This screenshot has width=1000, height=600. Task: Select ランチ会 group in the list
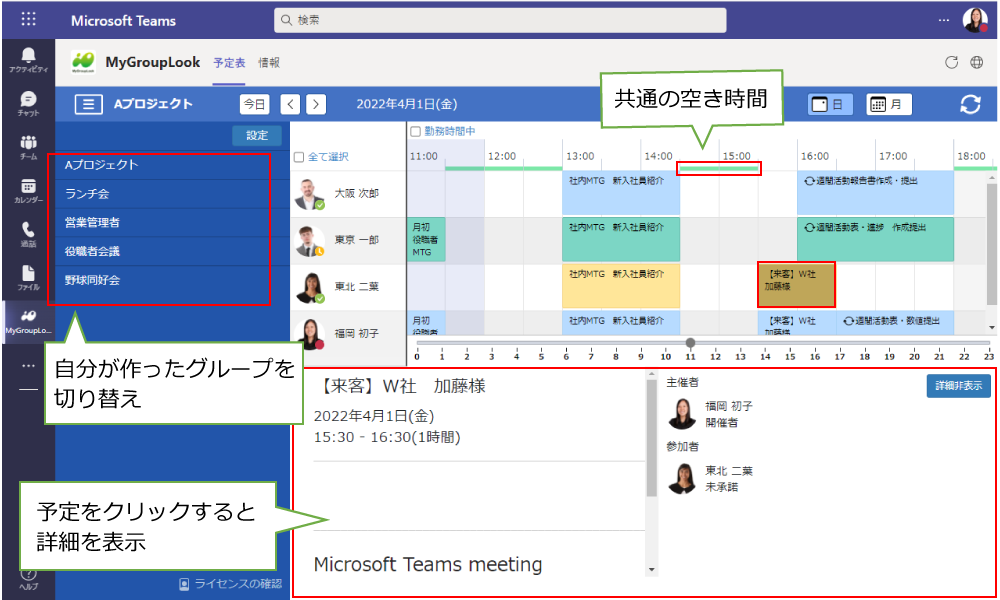(x=87, y=194)
